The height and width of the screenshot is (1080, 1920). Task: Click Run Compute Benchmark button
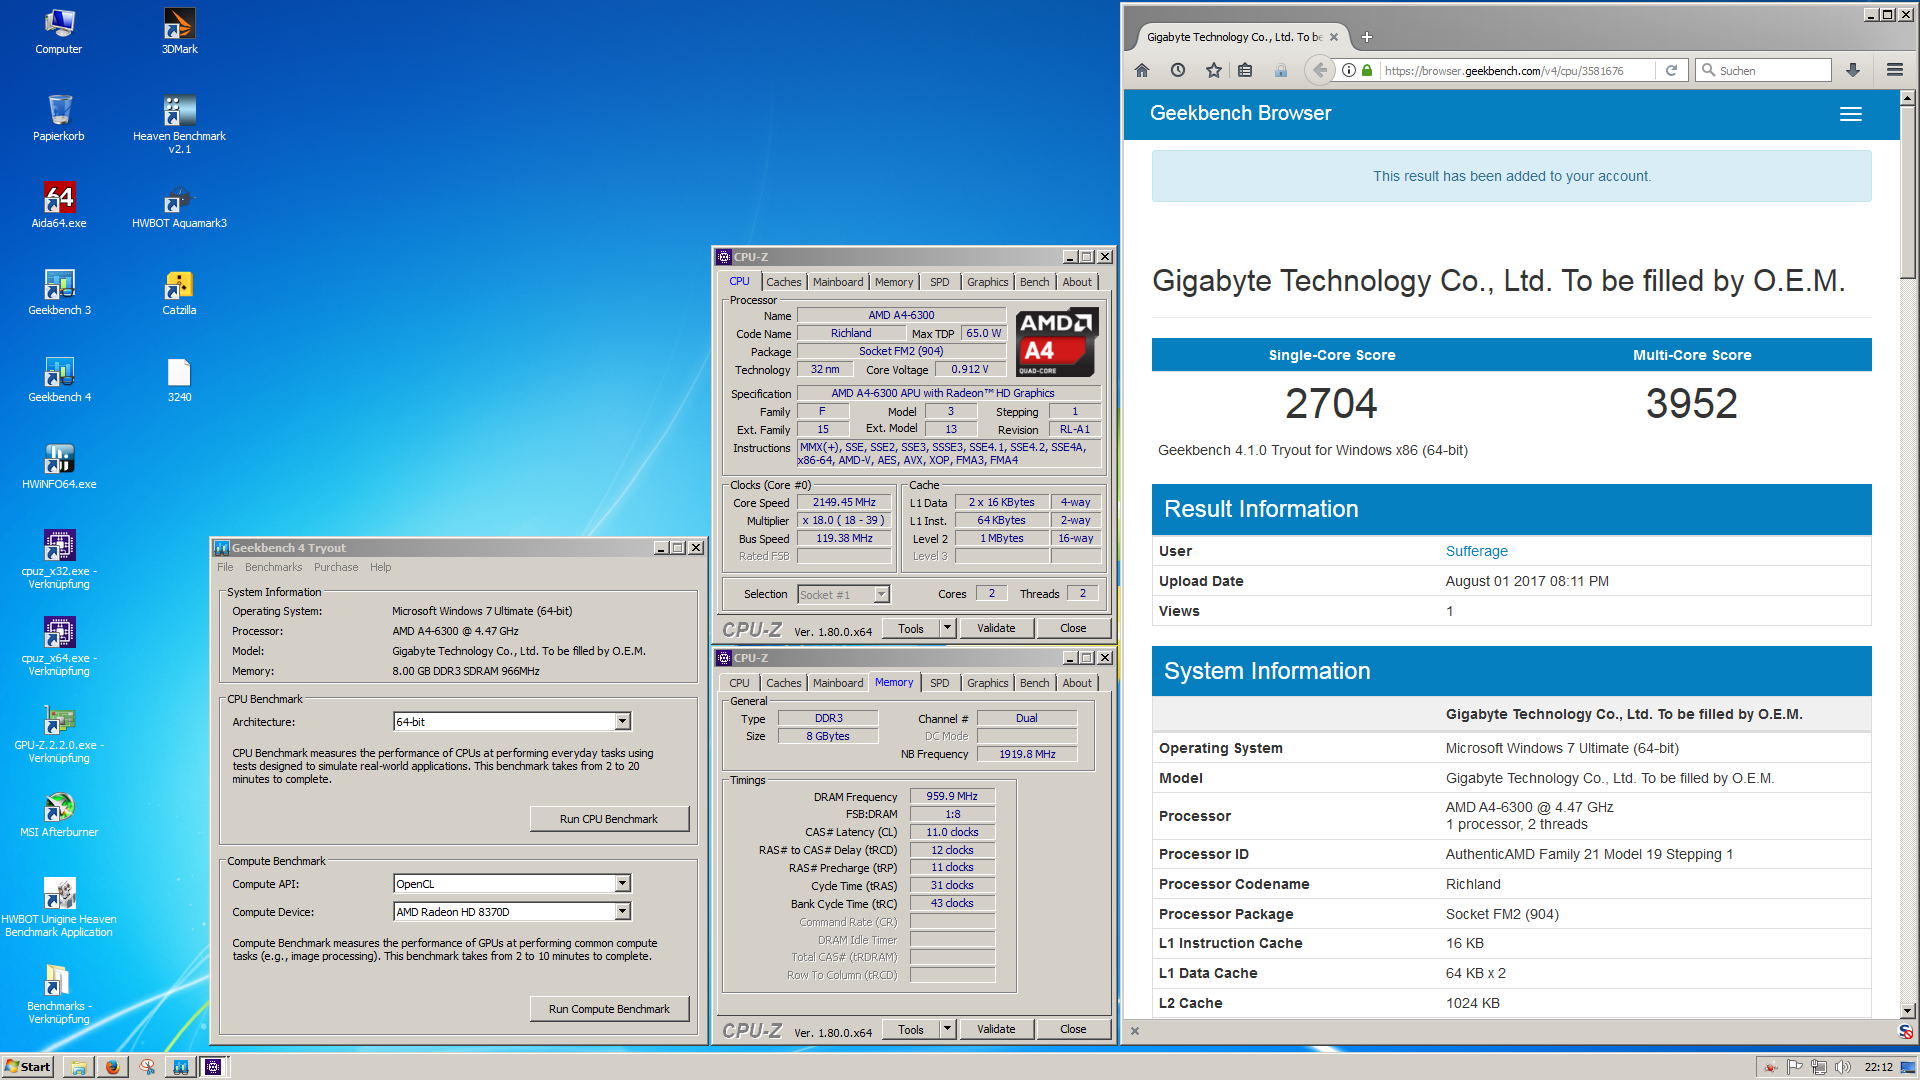(x=609, y=1009)
